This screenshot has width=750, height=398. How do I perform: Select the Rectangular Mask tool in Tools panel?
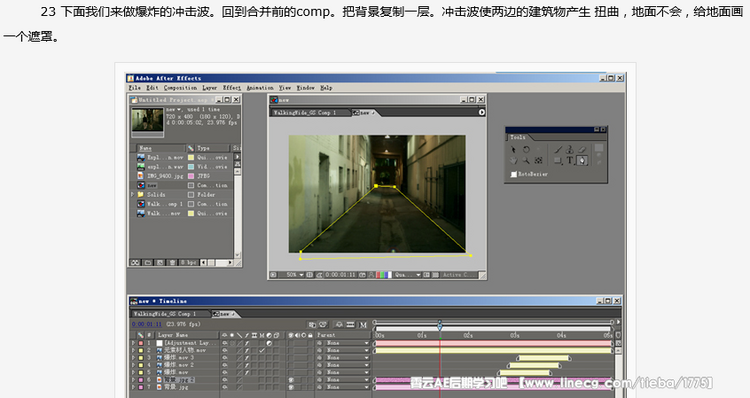tap(558, 161)
